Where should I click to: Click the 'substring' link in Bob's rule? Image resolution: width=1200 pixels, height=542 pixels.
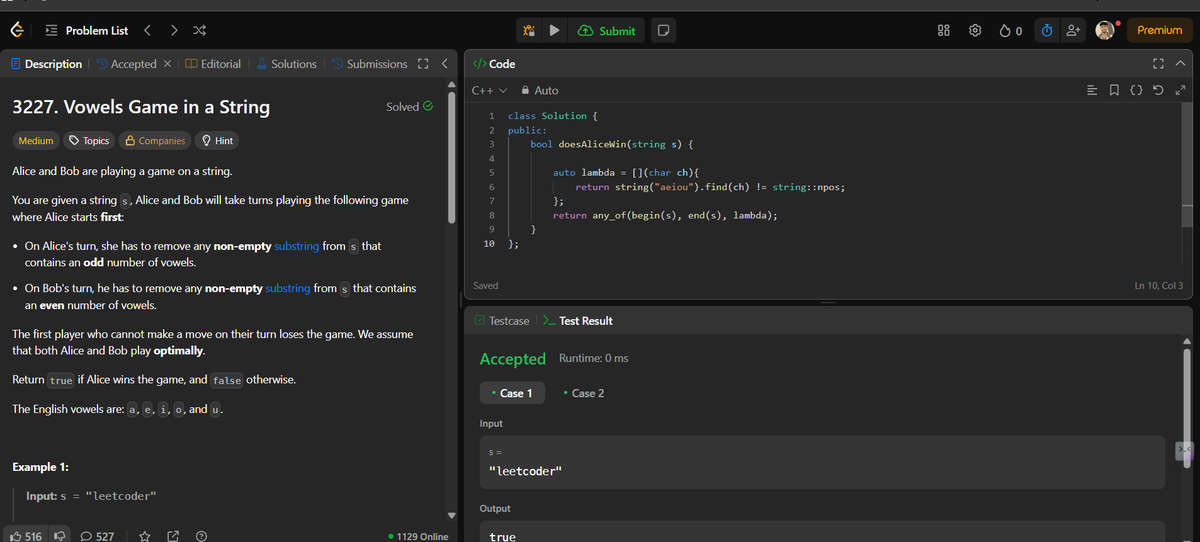[x=288, y=288]
